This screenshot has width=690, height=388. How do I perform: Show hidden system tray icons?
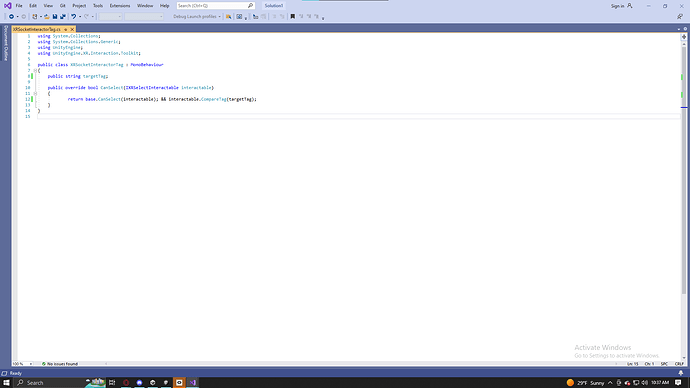click(610, 383)
